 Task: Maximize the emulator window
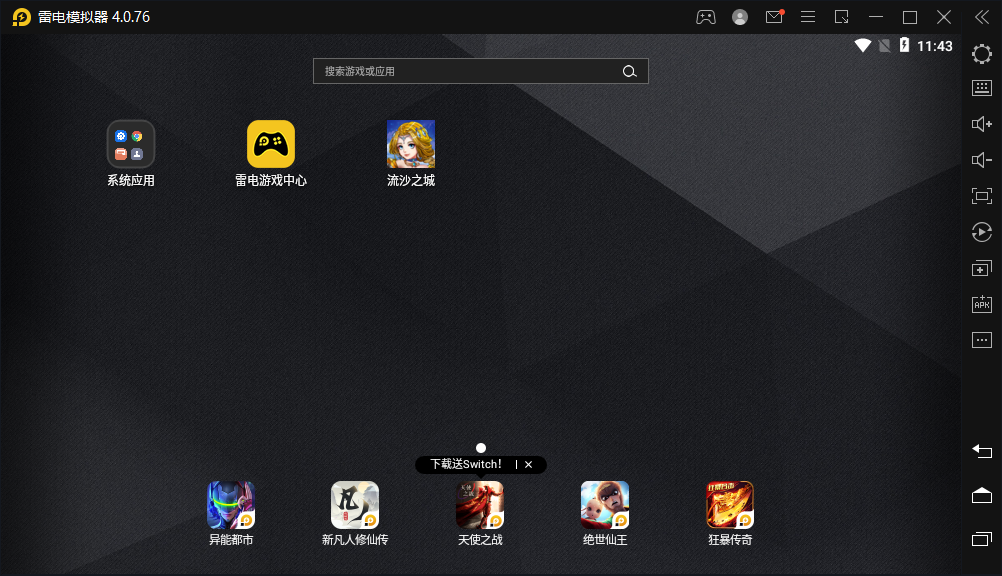[910, 17]
